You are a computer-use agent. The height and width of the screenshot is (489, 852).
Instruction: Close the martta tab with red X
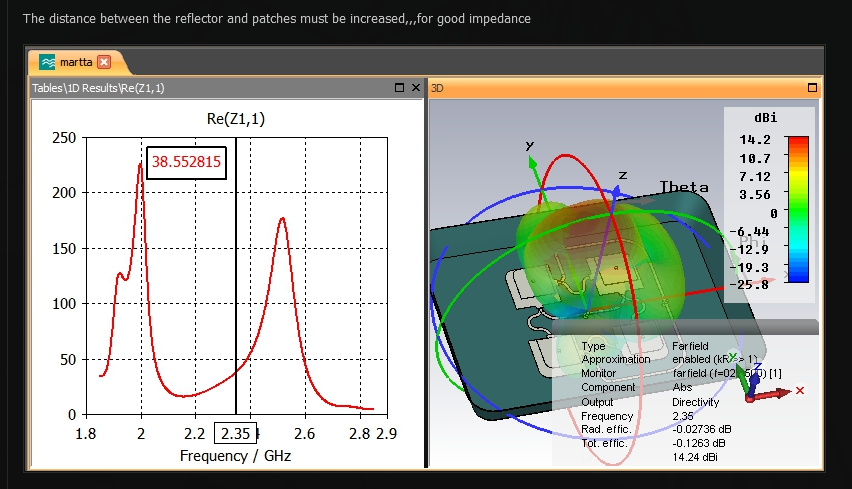[x=104, y=62]
